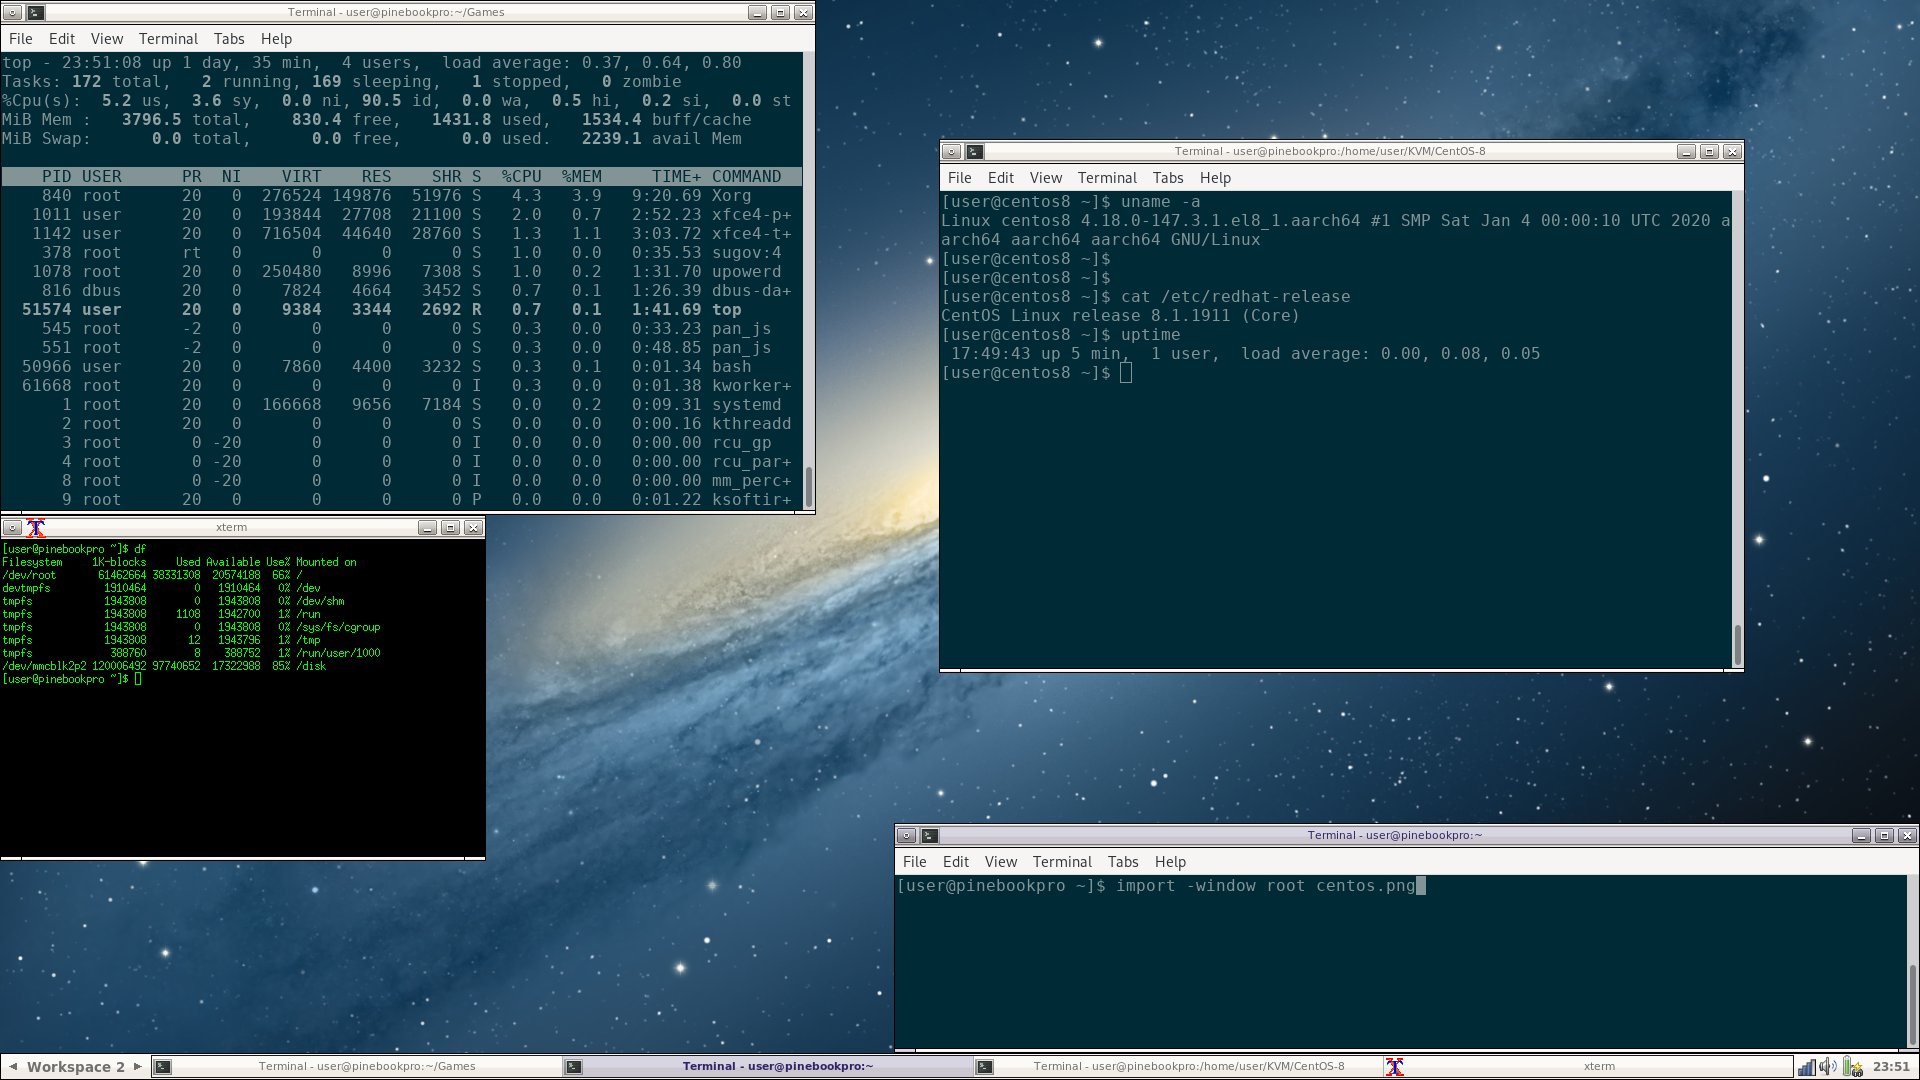Image resolution: width=1920 pixels, height=1080 pixels.
Task: Click the 'xterm' taskbar button to focus it
Action: click(1600, 1066)
